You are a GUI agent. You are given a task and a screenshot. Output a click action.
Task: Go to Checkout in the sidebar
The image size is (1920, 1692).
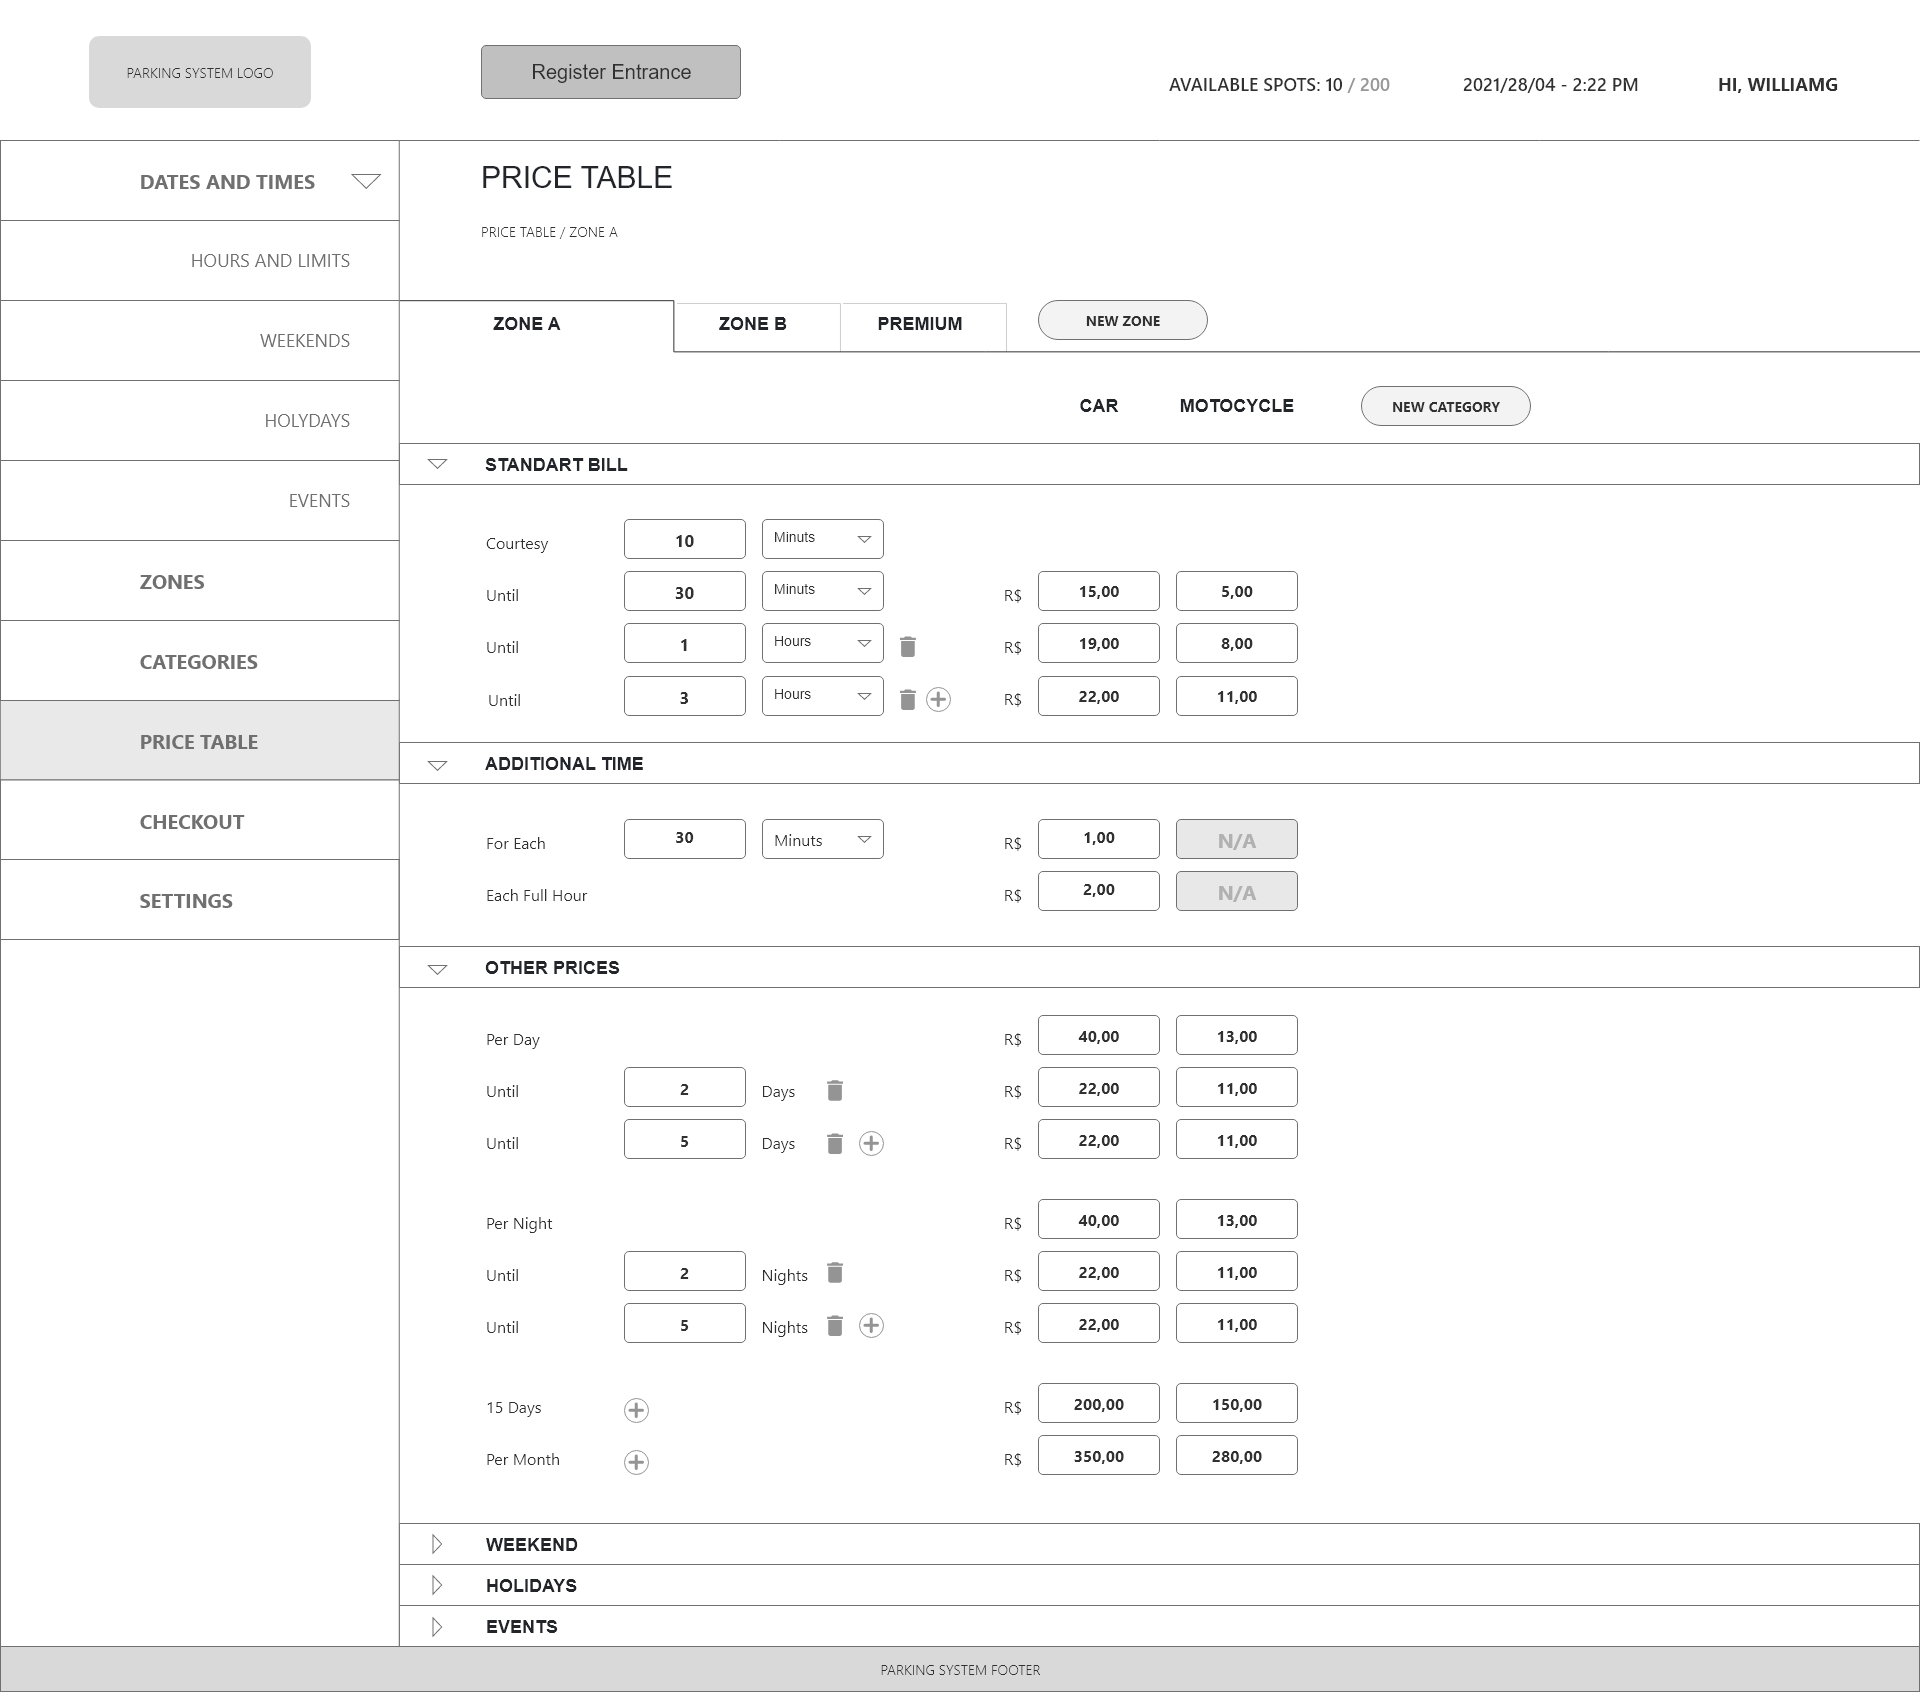[200, 821]
